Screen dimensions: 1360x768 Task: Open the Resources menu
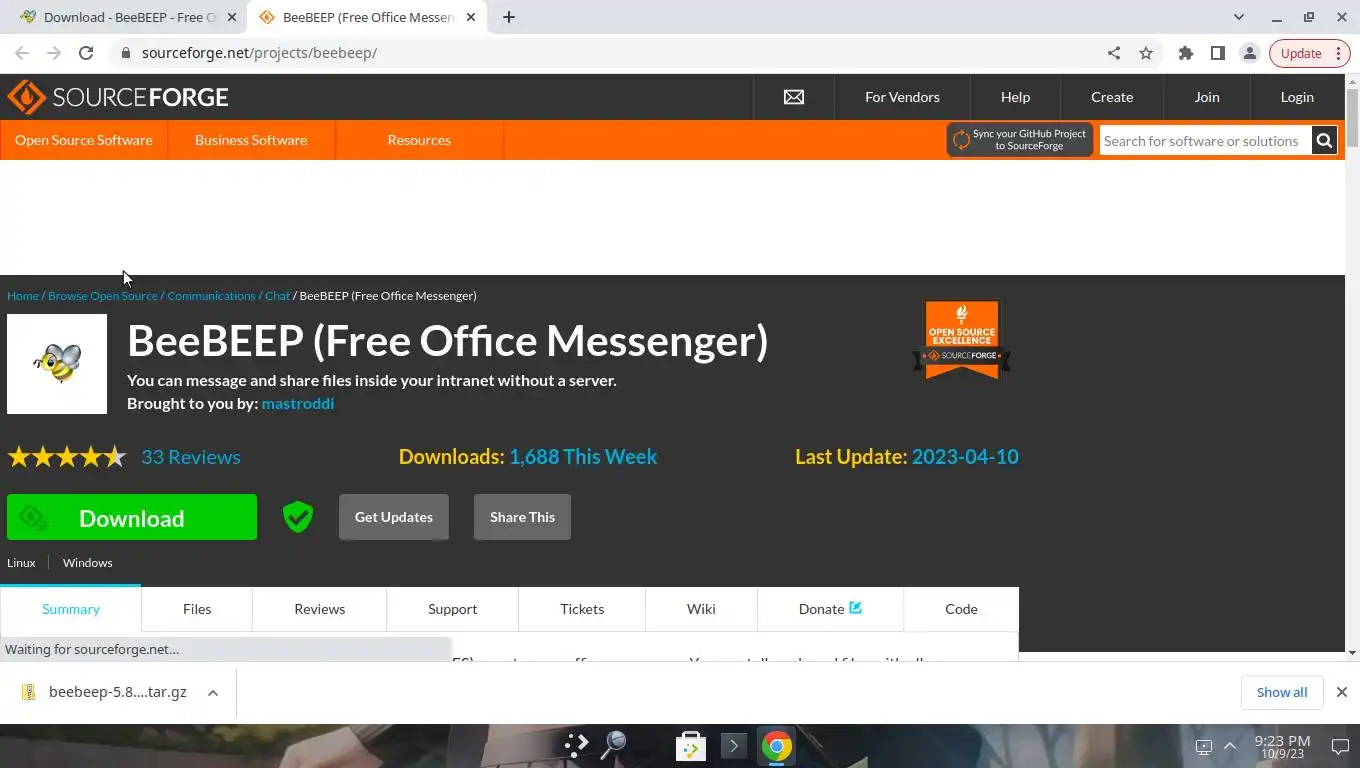point(419,140)
